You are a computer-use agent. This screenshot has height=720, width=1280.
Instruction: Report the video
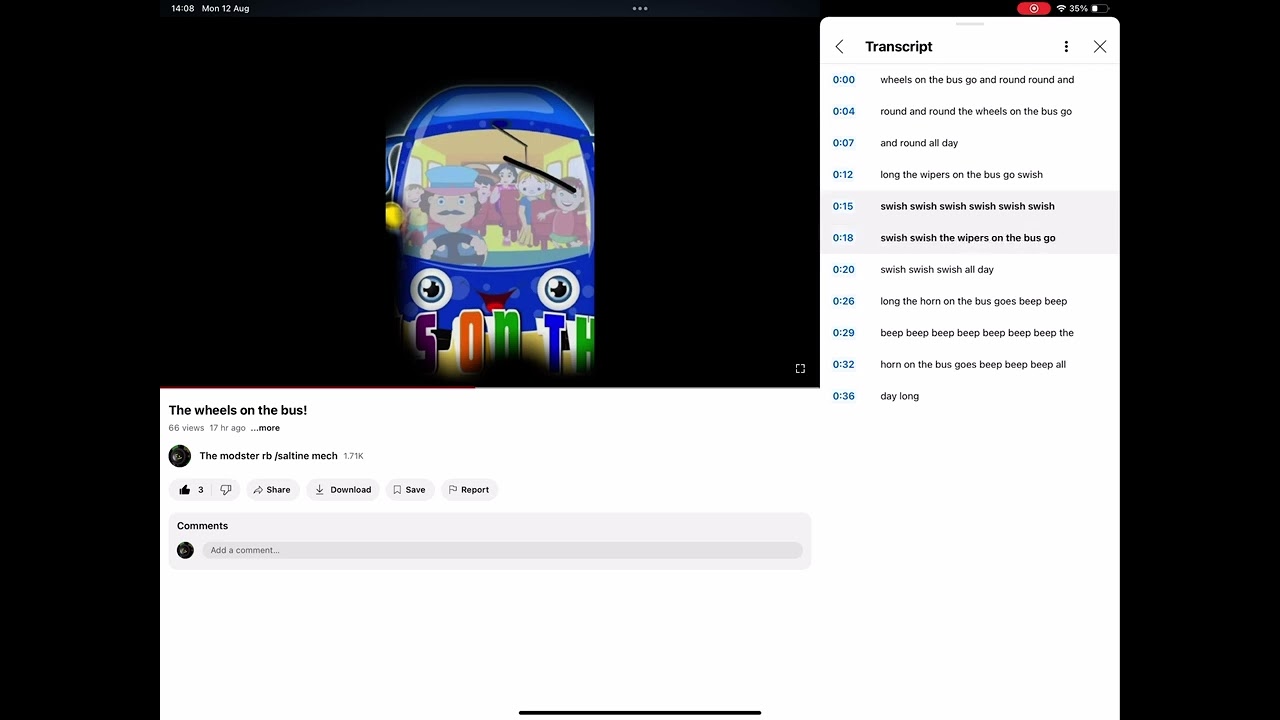[x=469, y=490]
